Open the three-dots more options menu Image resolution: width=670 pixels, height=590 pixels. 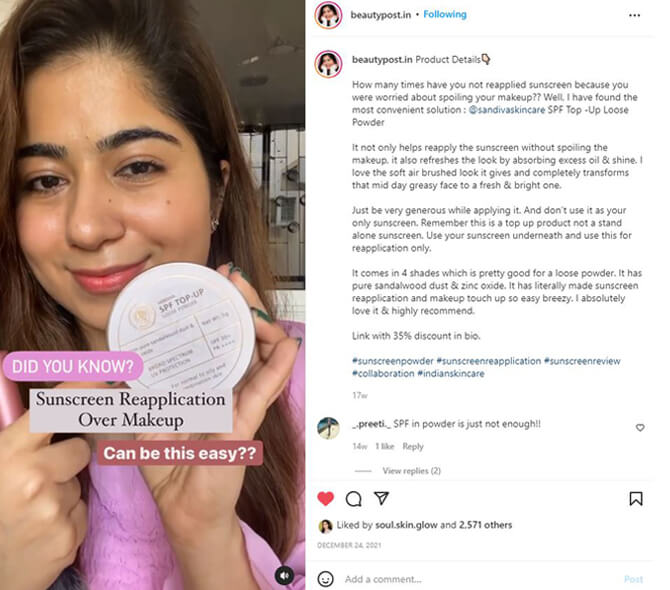click(x=635, y=15)
